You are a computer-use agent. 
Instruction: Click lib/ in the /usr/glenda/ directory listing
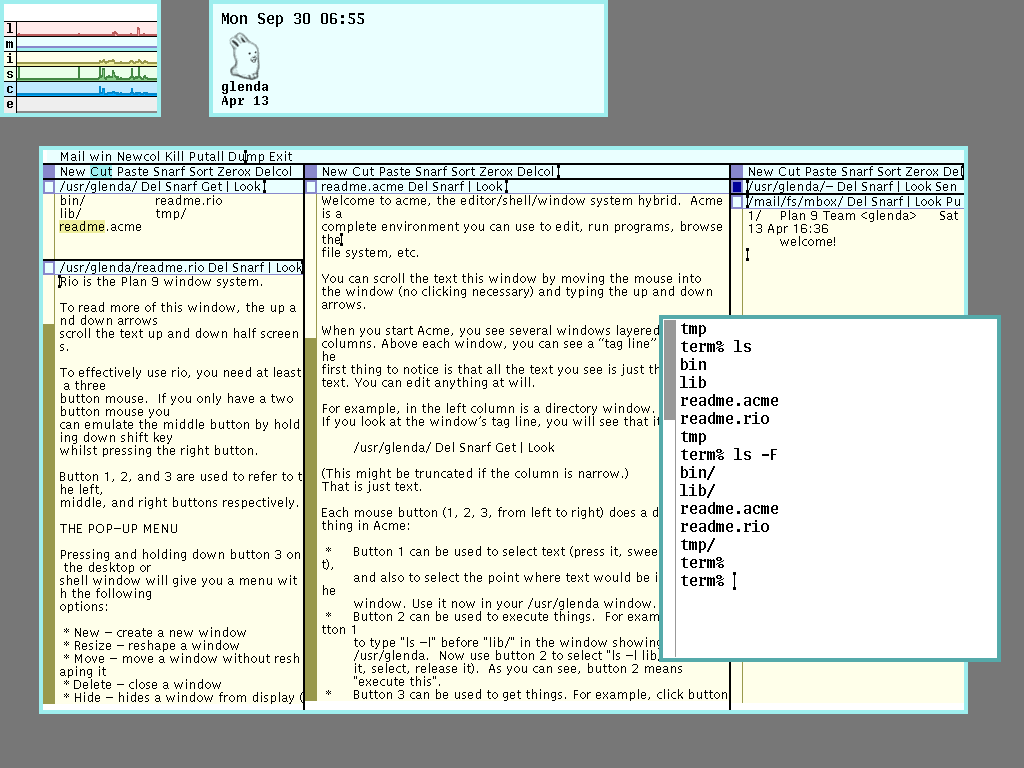click(71, 214)
